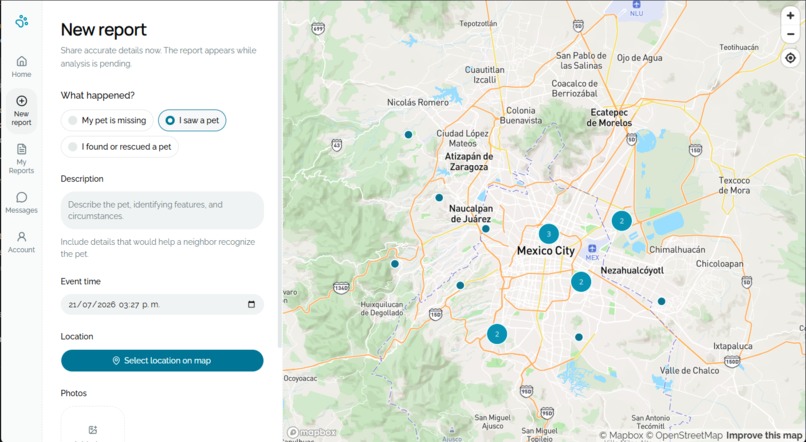
Task: Click the 'Ecatepec de Morelos' map label
Action: (609, 118)
